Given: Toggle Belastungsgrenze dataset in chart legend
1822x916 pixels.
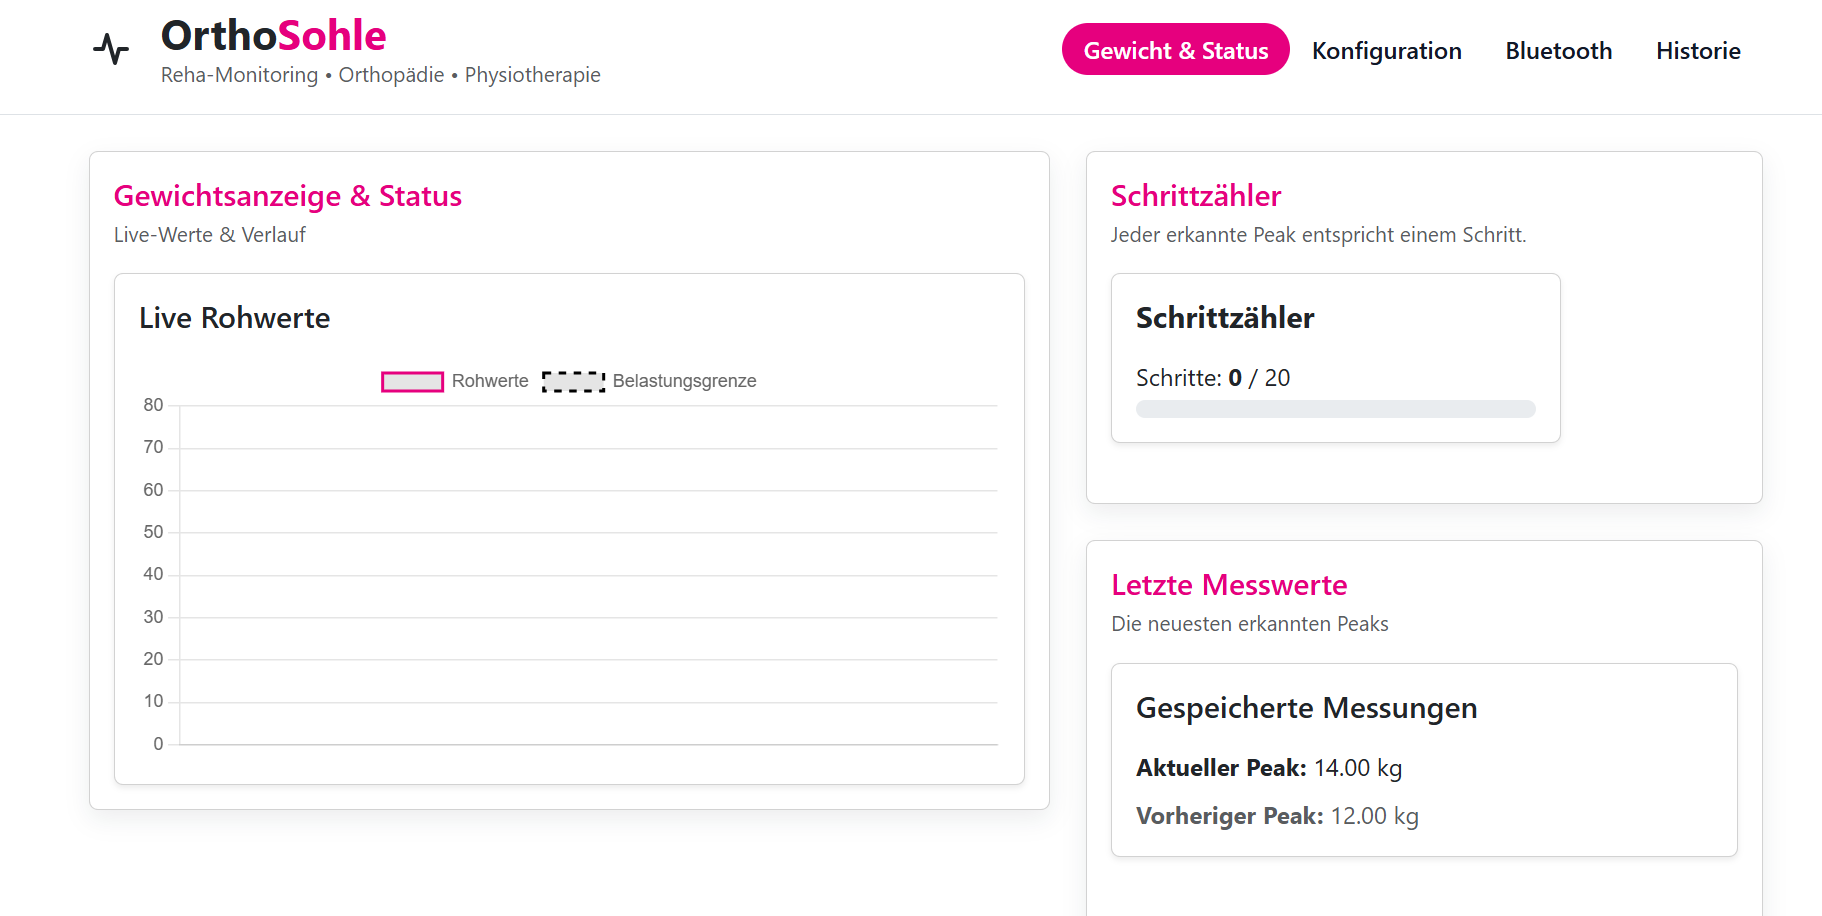Looking at the screenshot, I should pyautogui.click(x=684, y=381).
